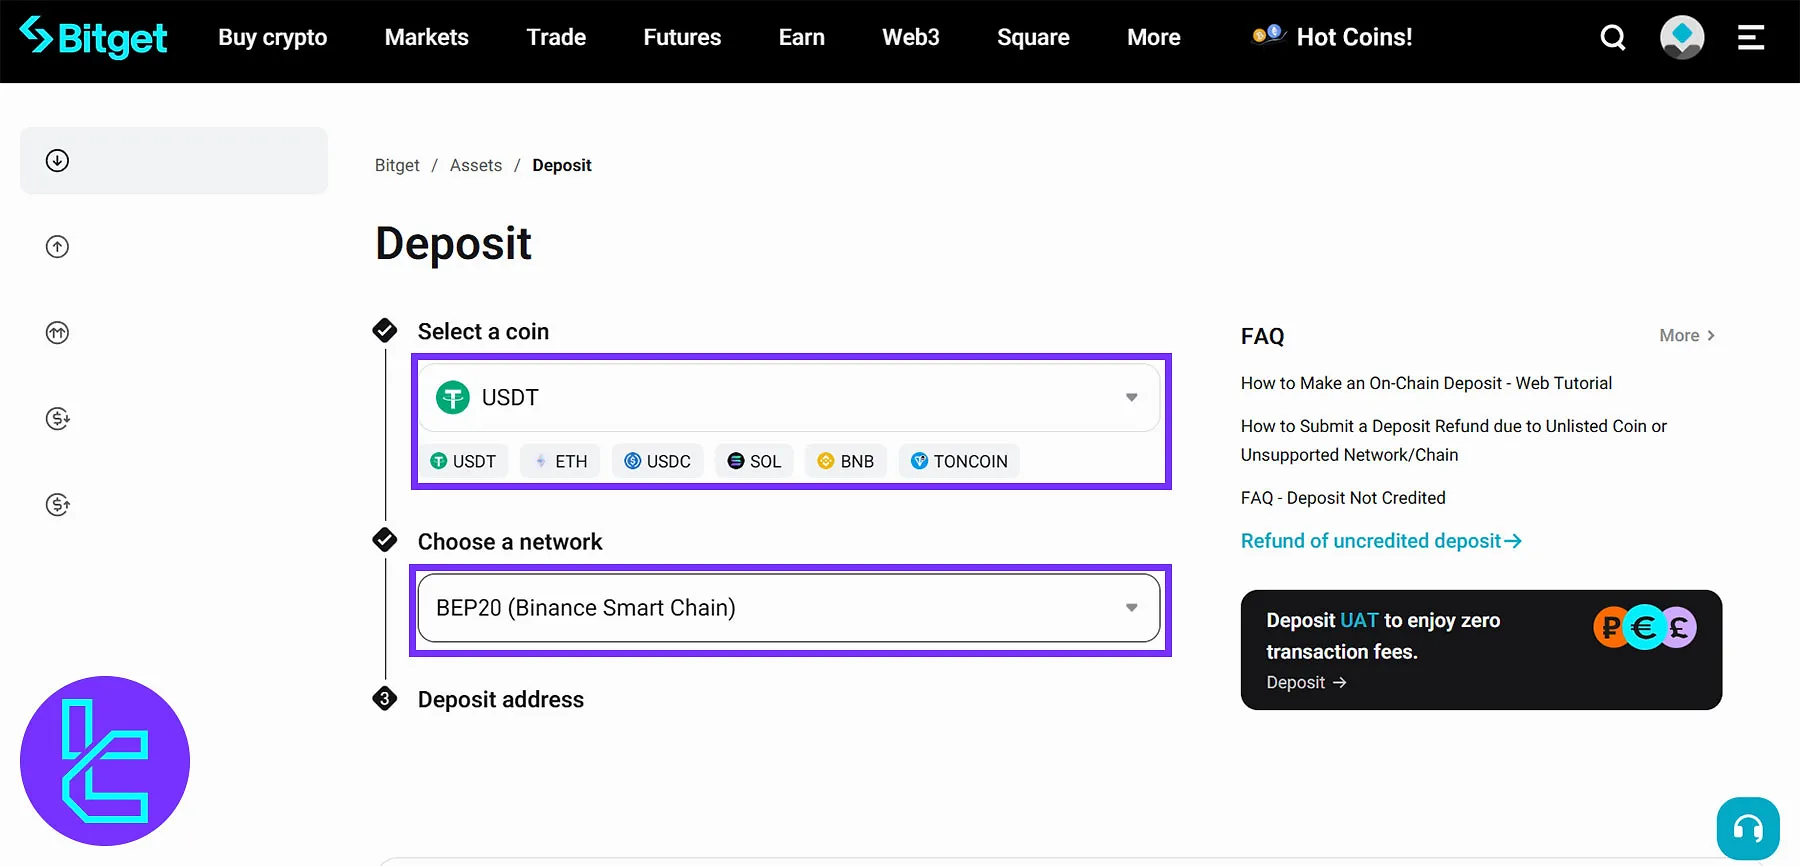The width and height of the screenshot is (1800, 866).
Task: Click the Hot Coins! link
Action: [x=1354, y=38]
